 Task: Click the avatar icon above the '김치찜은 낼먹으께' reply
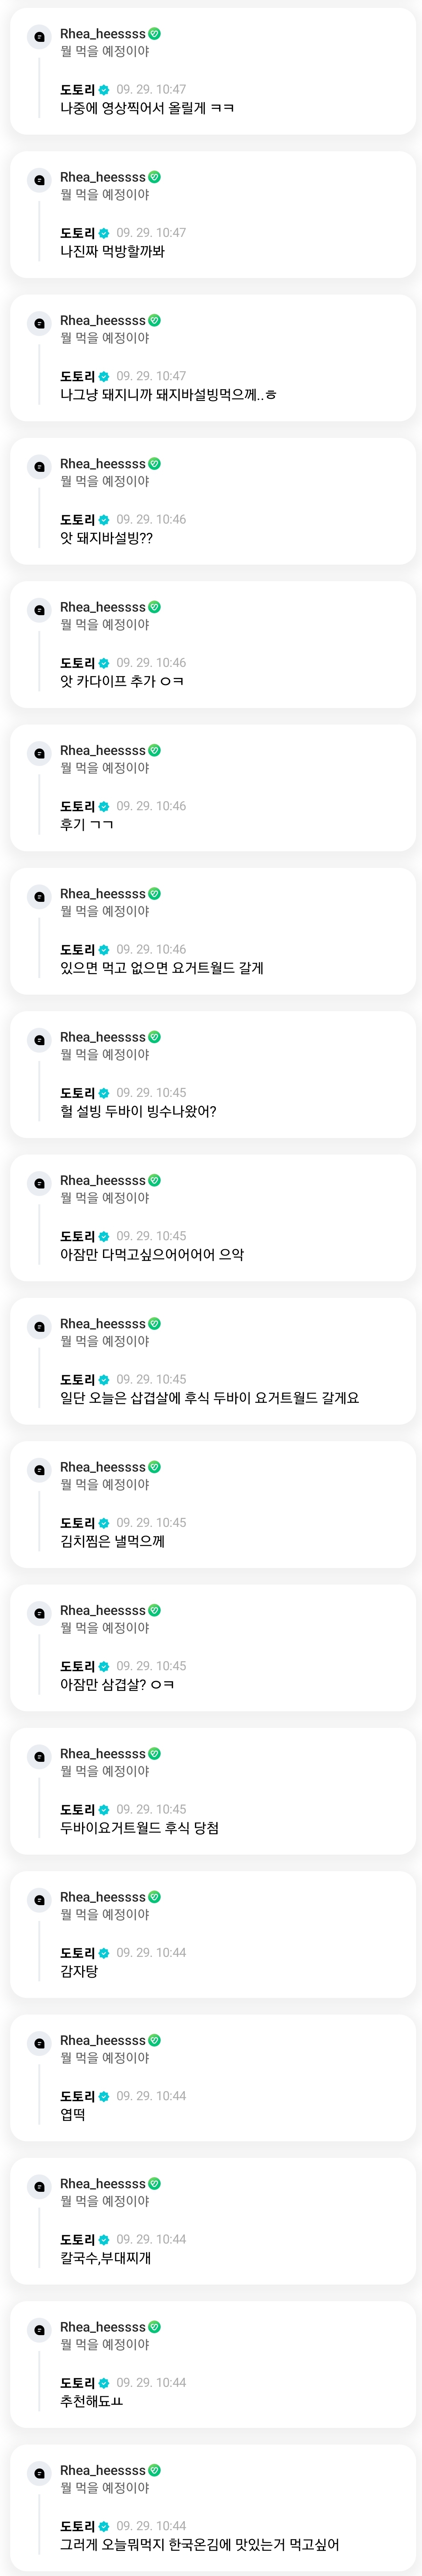coord(39,1470)
